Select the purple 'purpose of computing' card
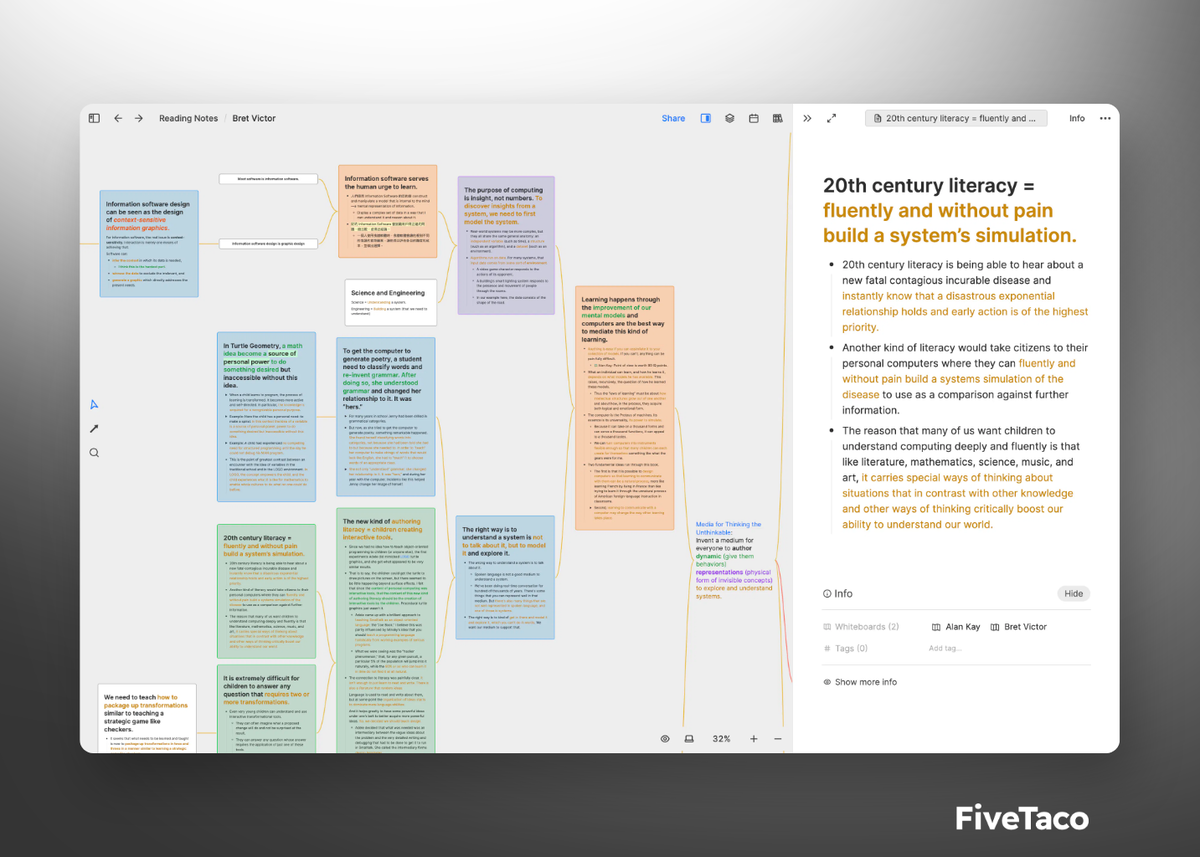The image size is (1200, 857). tap(506, 245)
